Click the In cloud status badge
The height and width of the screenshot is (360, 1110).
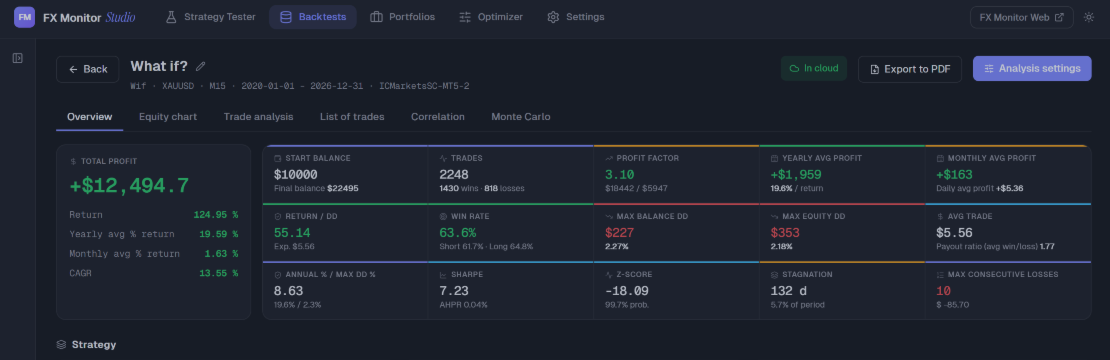[814, 69]
